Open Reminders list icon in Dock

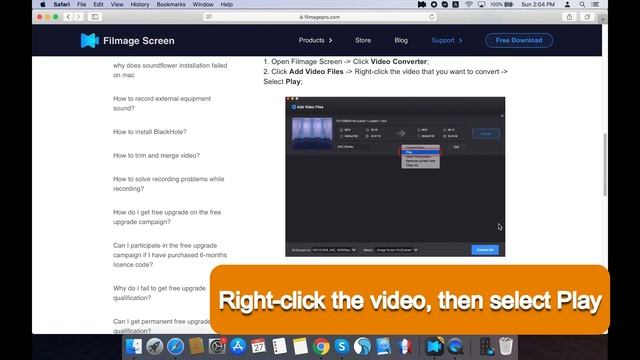280,347
